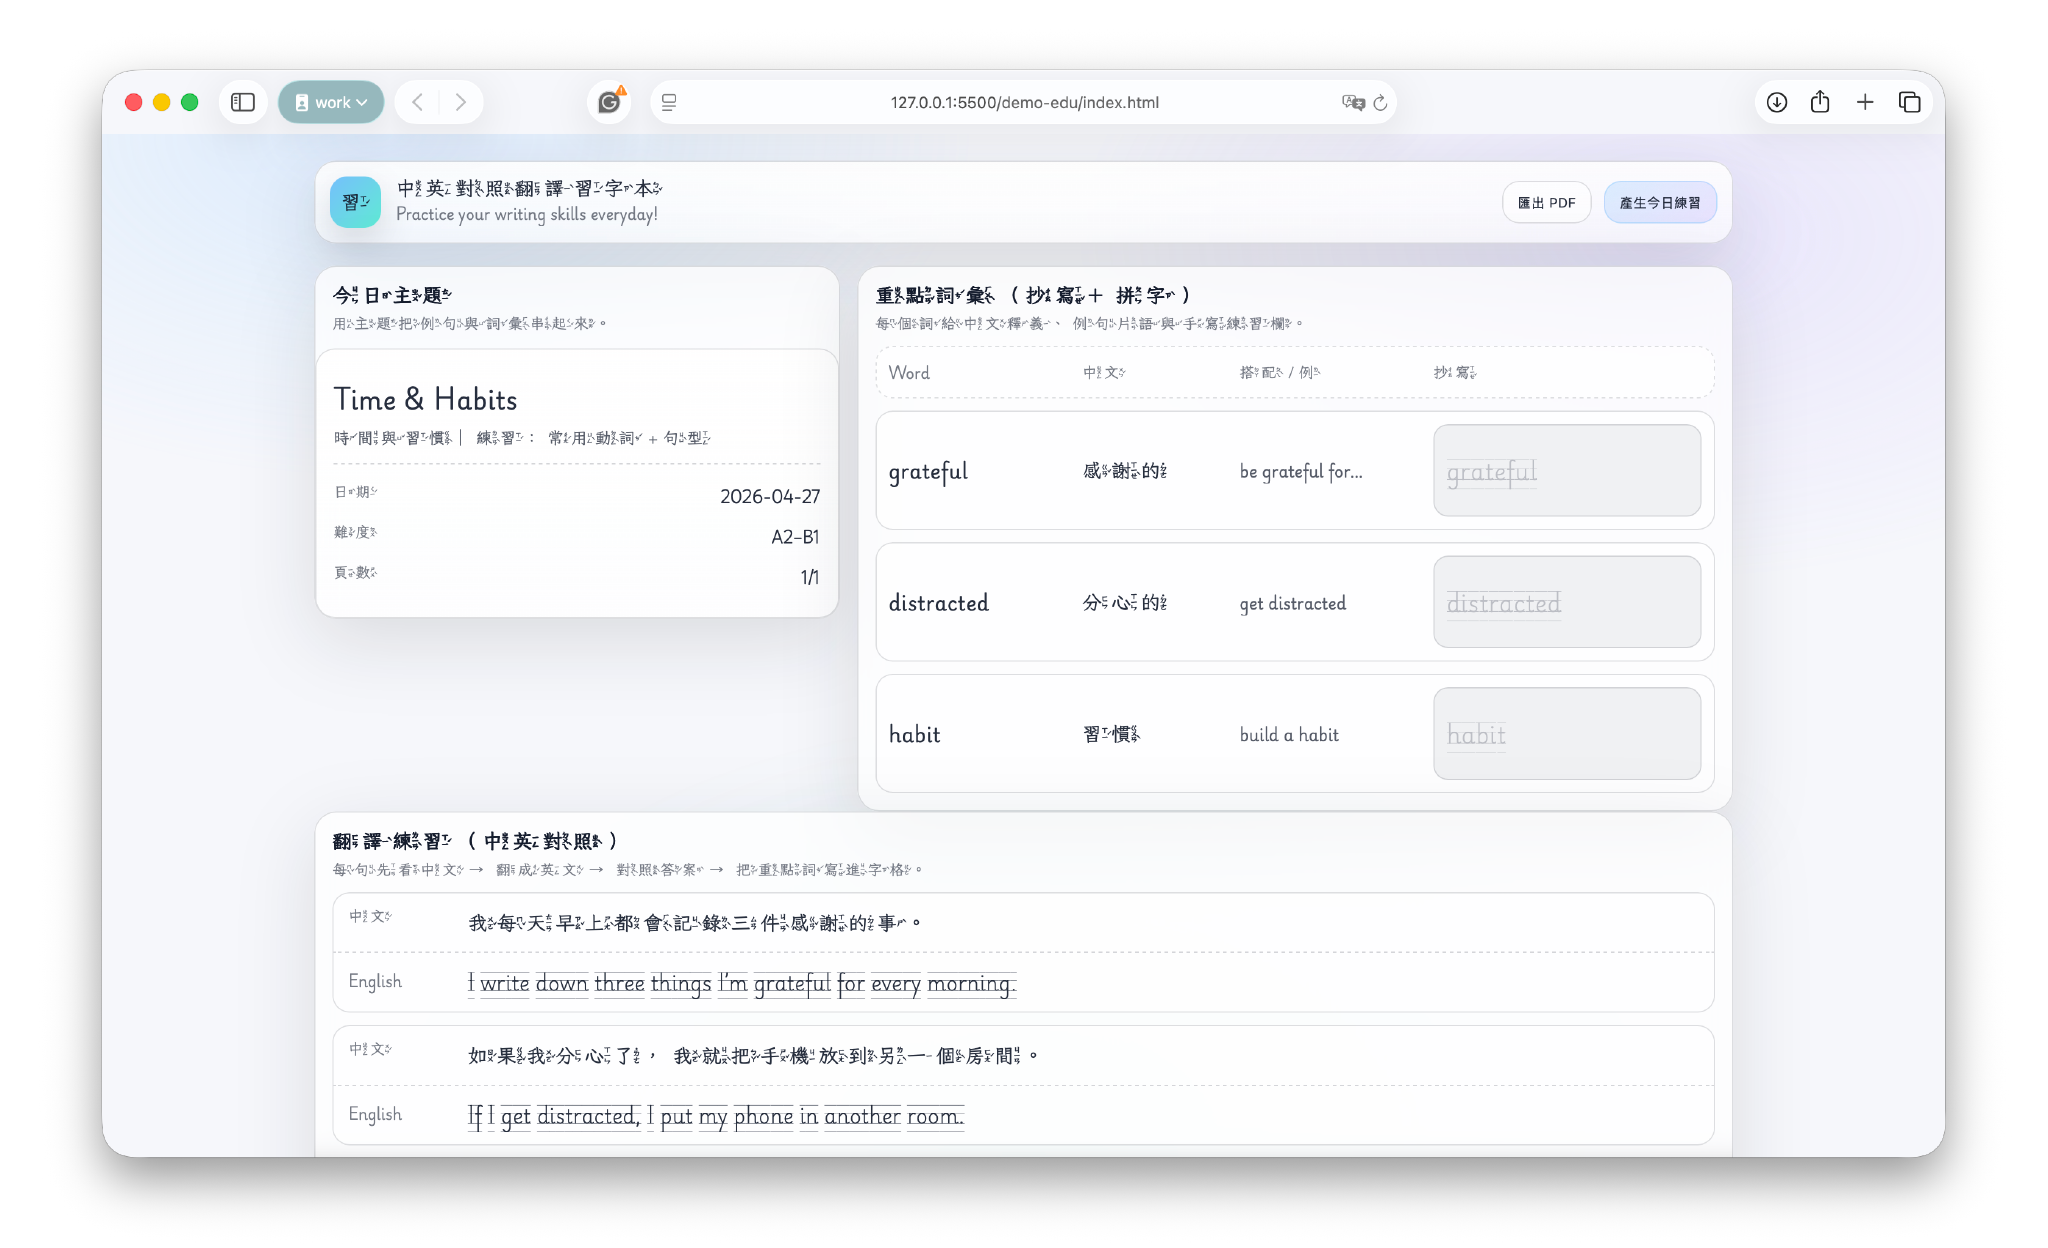
Task: Open a new tab with plus icon
Action: pyautogui.click(x=1865, y=102)
